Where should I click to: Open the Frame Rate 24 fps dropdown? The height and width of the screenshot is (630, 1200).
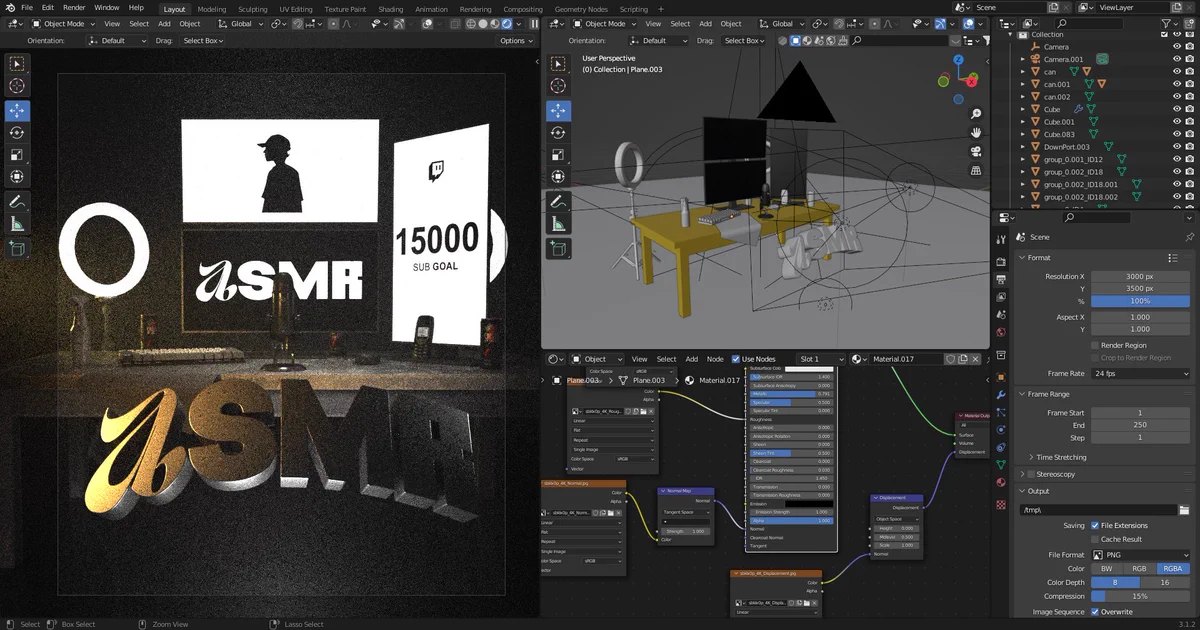click(1141, 373)
